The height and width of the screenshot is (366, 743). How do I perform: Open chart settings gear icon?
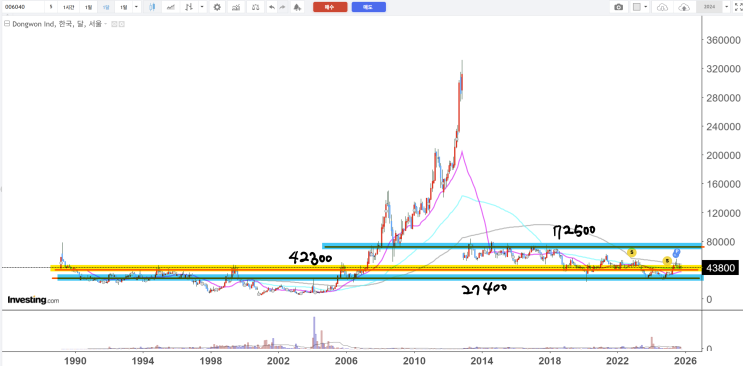[217, 7]
